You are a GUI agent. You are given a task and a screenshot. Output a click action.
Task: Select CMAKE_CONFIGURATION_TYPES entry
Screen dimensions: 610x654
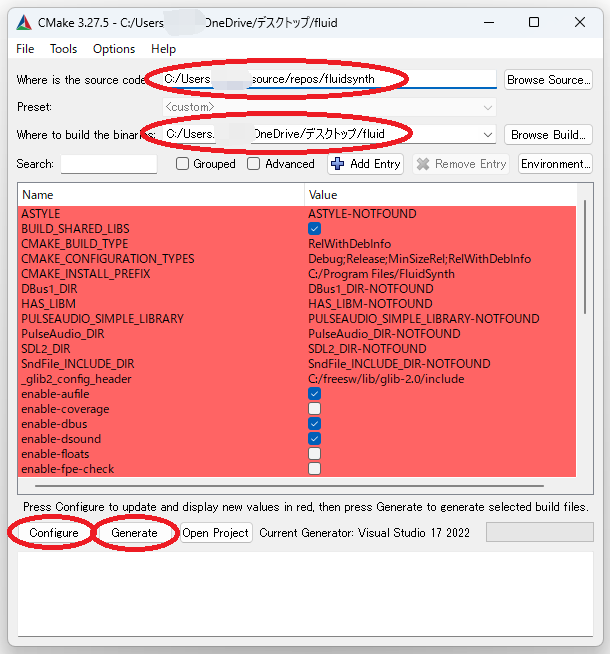(x=108, y=259)
